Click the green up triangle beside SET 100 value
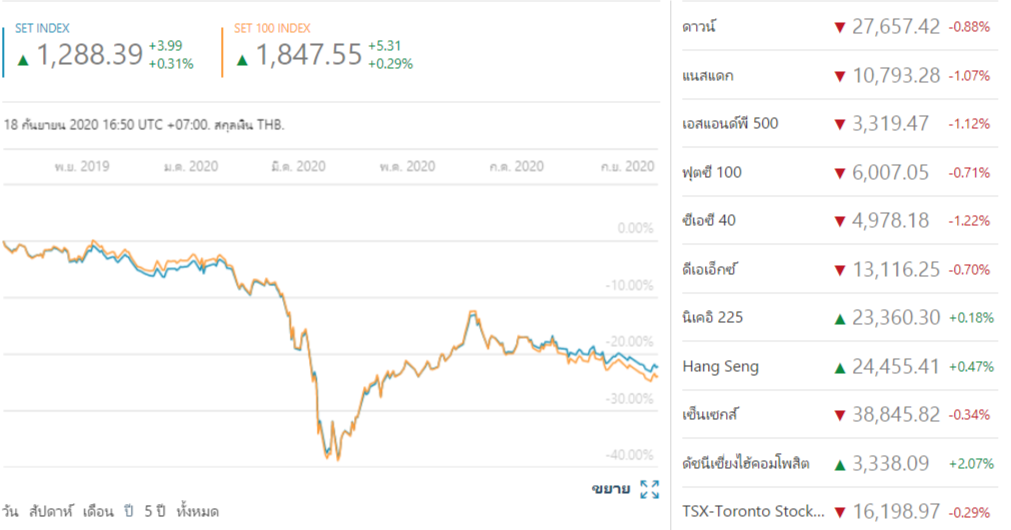This screenshot has height=530, width=1011. [x=242, y=58]
